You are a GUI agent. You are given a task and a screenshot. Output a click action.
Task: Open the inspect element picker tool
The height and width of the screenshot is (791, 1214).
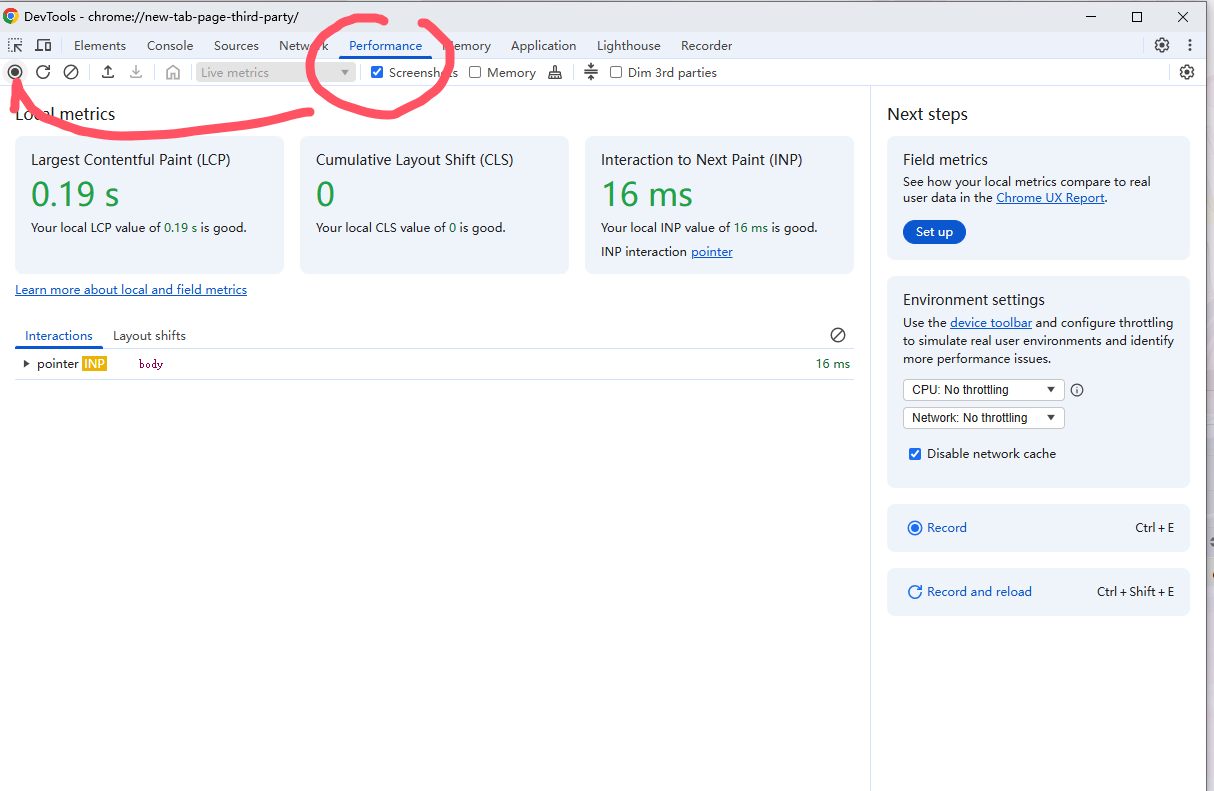tap(16, 45)
